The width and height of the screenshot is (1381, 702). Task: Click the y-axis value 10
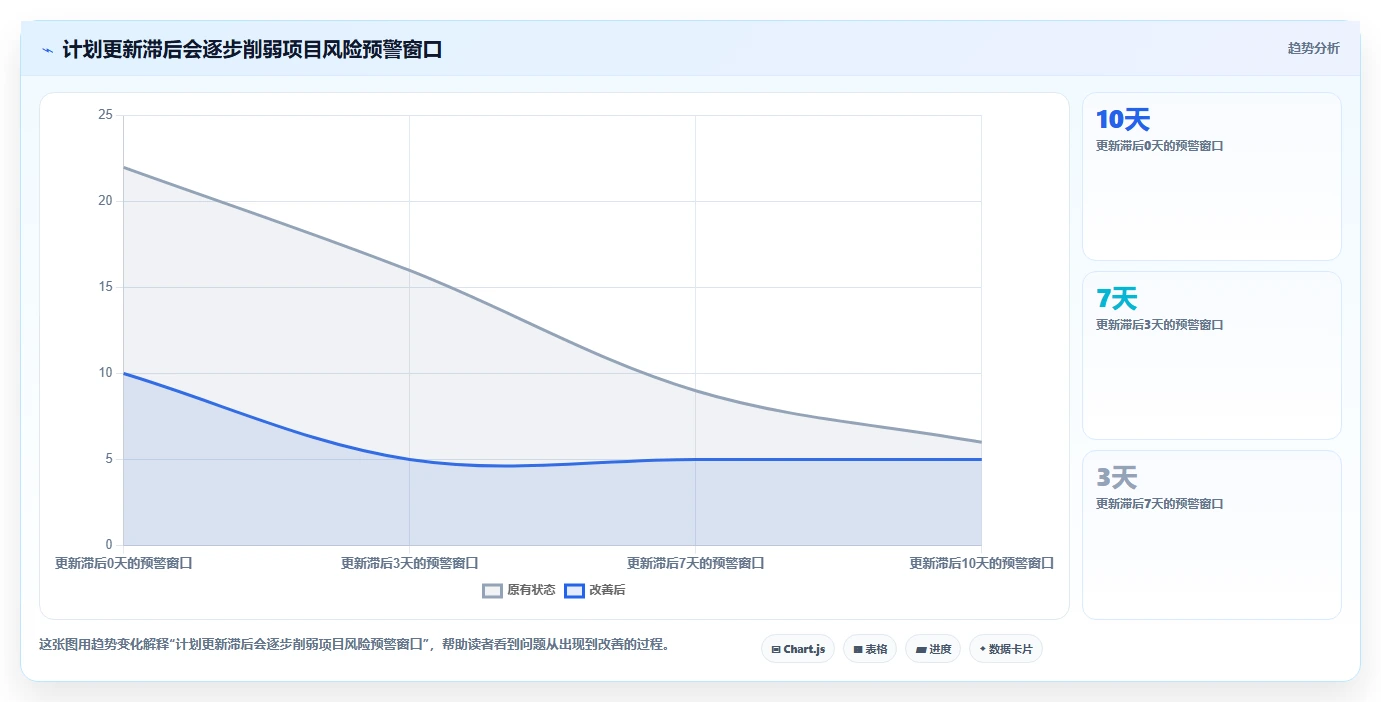click(105, 373)
